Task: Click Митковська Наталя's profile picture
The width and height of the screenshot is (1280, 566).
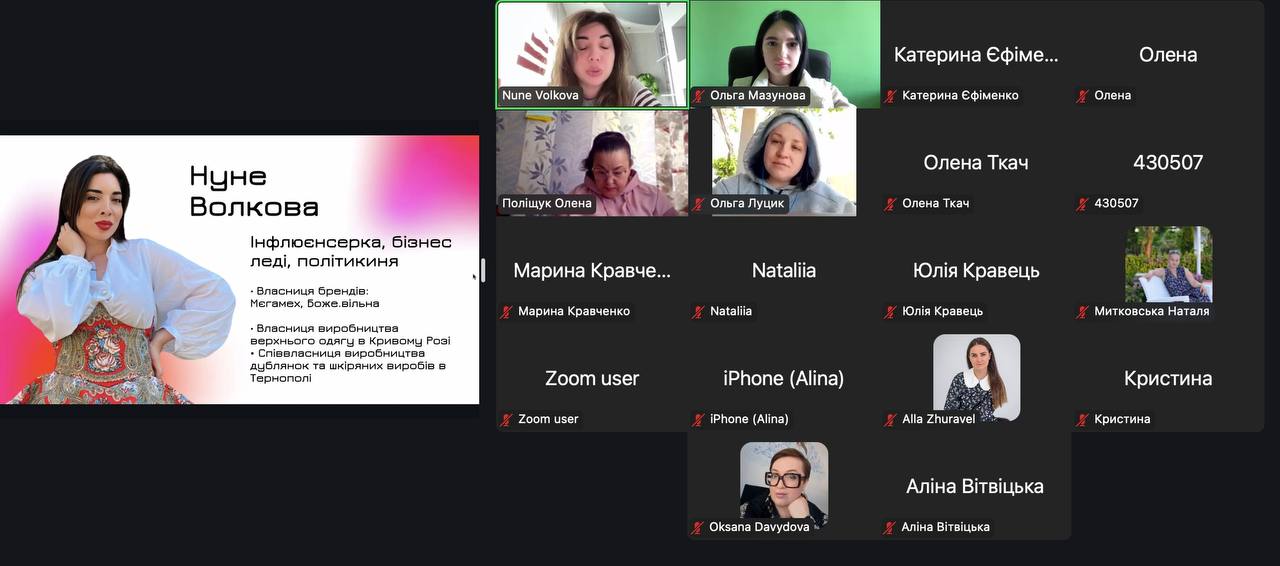Action: [1169, 264]
